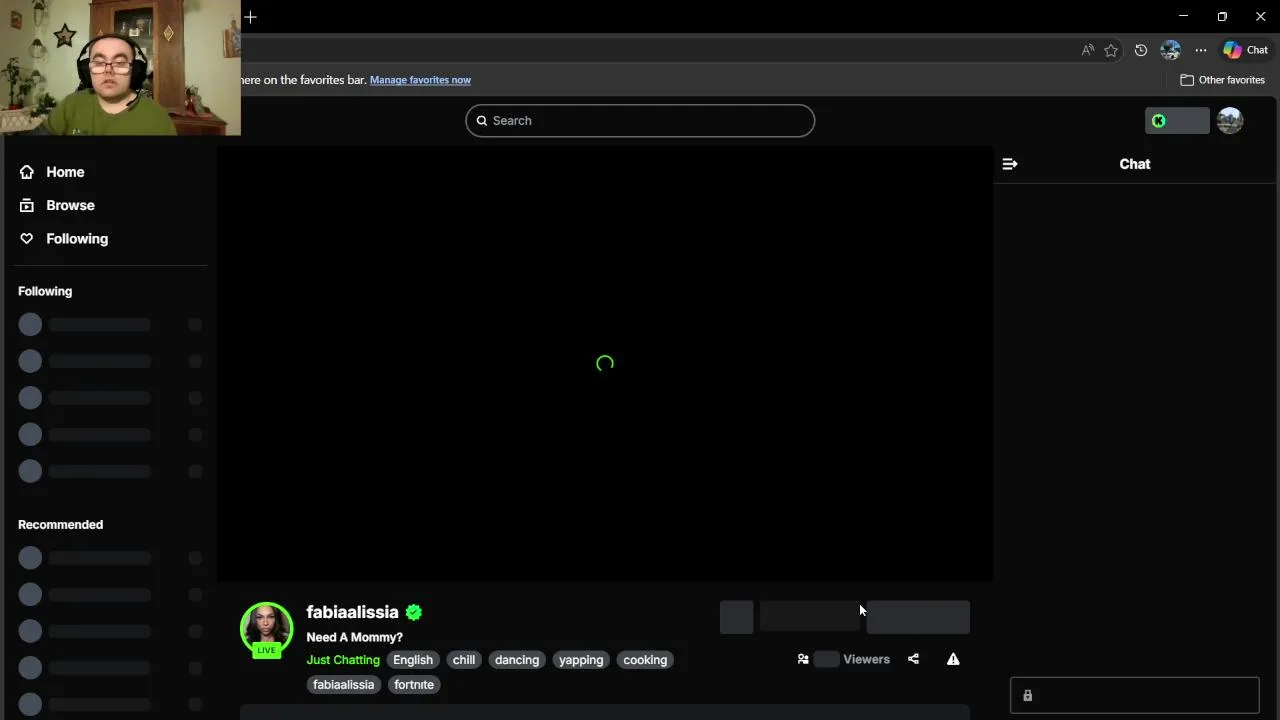This screenshot has width=1280, height=720.
Task: Click the green verified badge
Action: [x=414, y=612]
